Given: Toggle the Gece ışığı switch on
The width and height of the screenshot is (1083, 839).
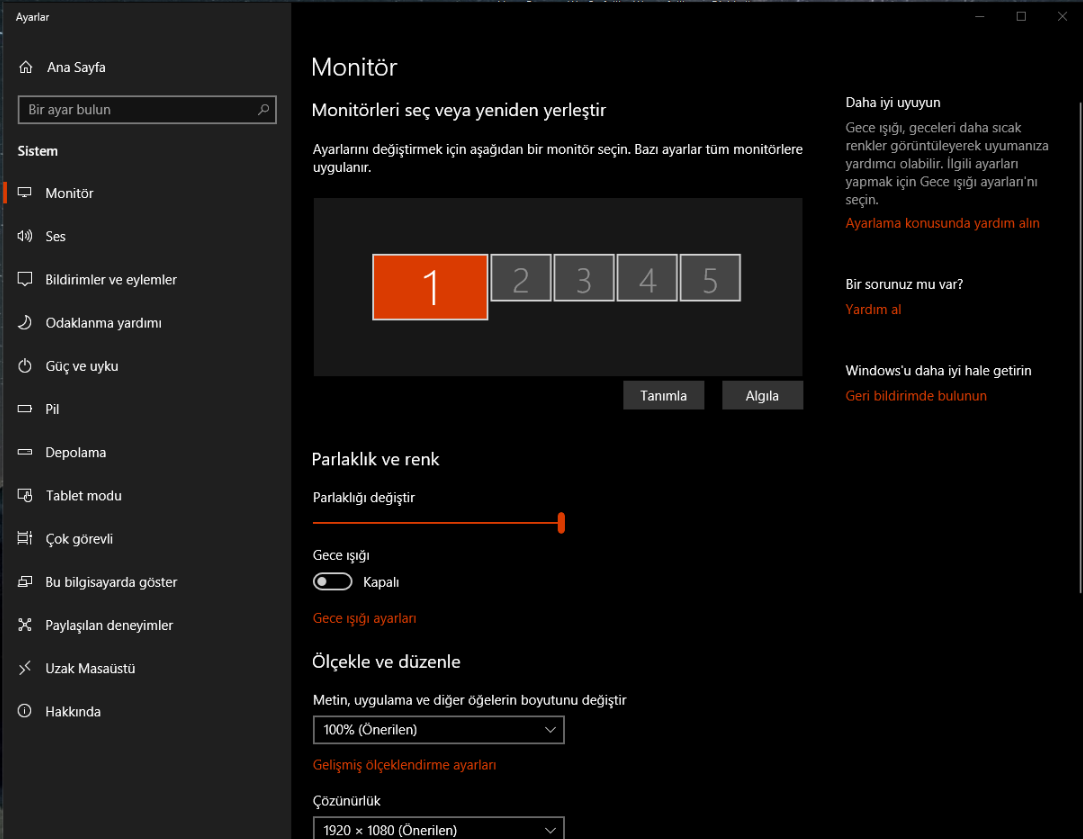Looking at the screenshot, I should point(332,581).
